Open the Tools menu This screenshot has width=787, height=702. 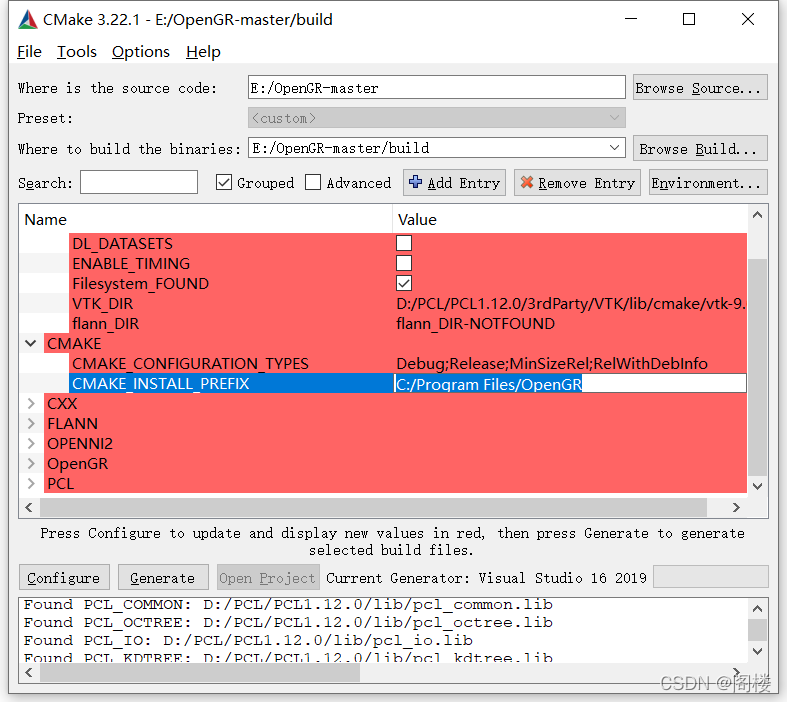pos(76,52)
